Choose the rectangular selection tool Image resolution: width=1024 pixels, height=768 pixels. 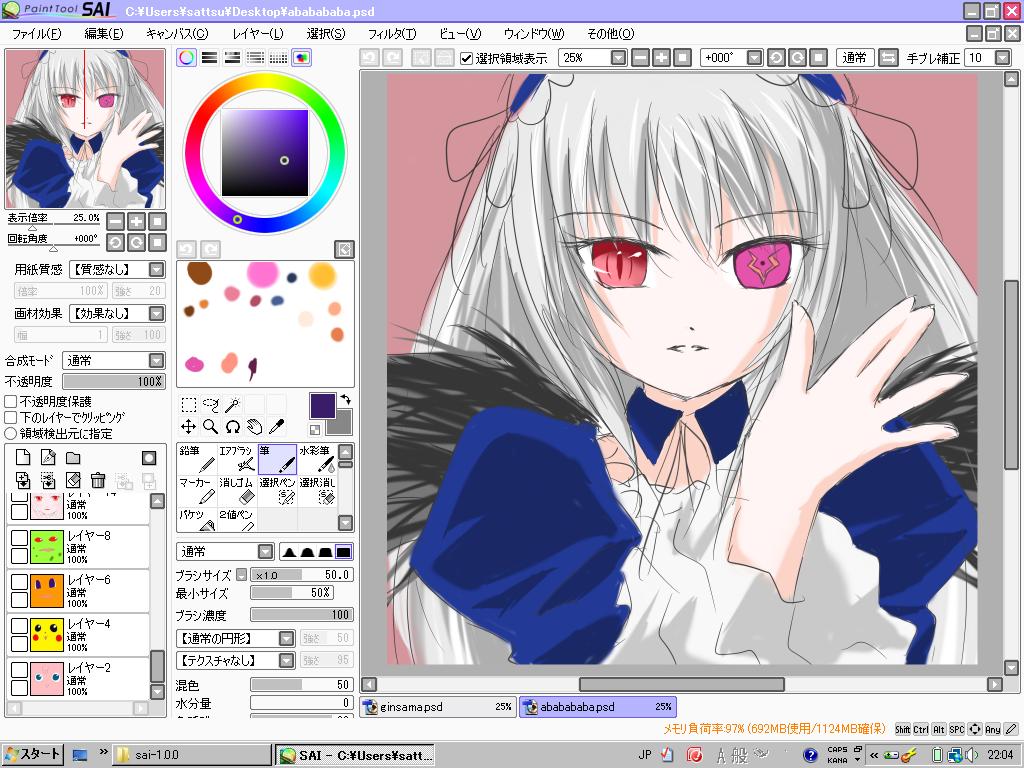(189, 405)
